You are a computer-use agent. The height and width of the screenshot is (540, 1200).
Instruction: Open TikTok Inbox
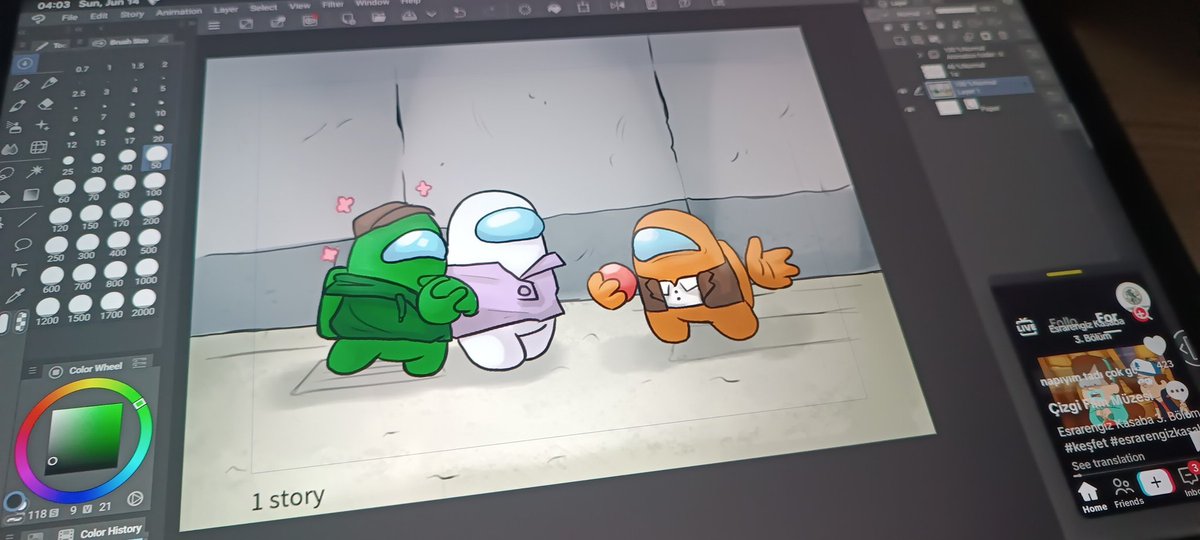(x=1190, y=480)
